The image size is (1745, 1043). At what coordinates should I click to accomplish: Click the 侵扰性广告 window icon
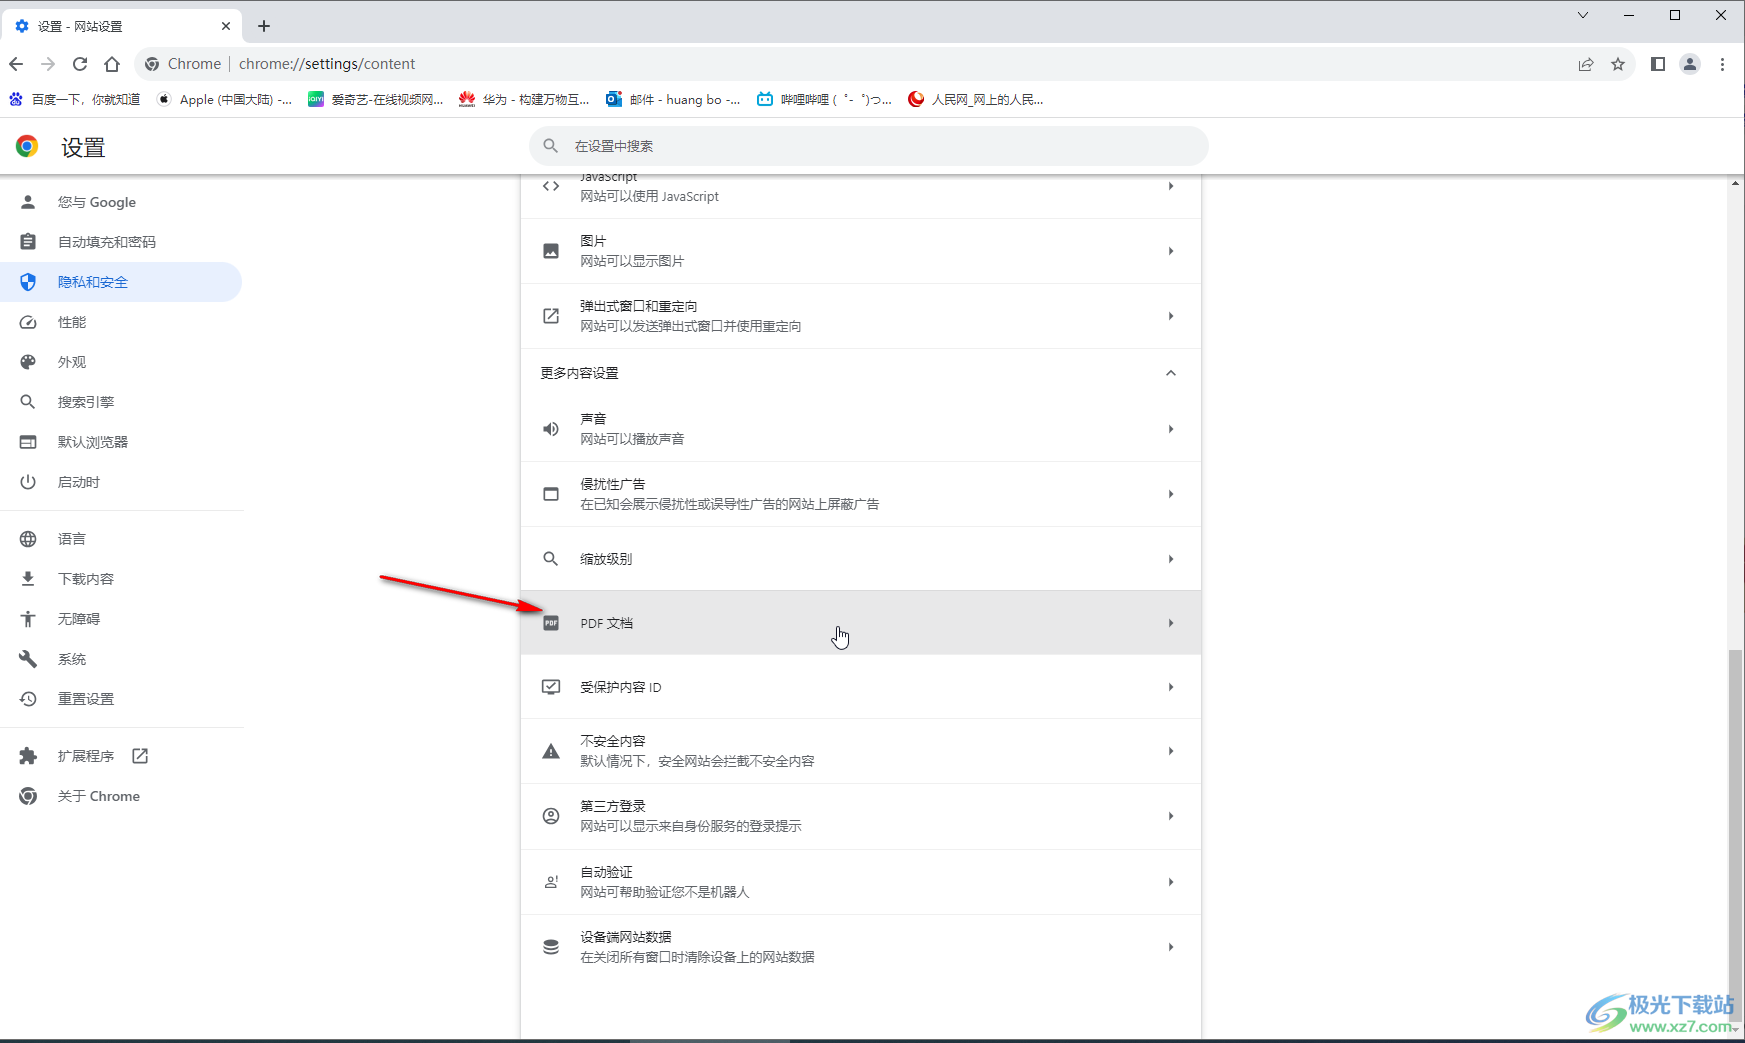[x=551, y=494]
